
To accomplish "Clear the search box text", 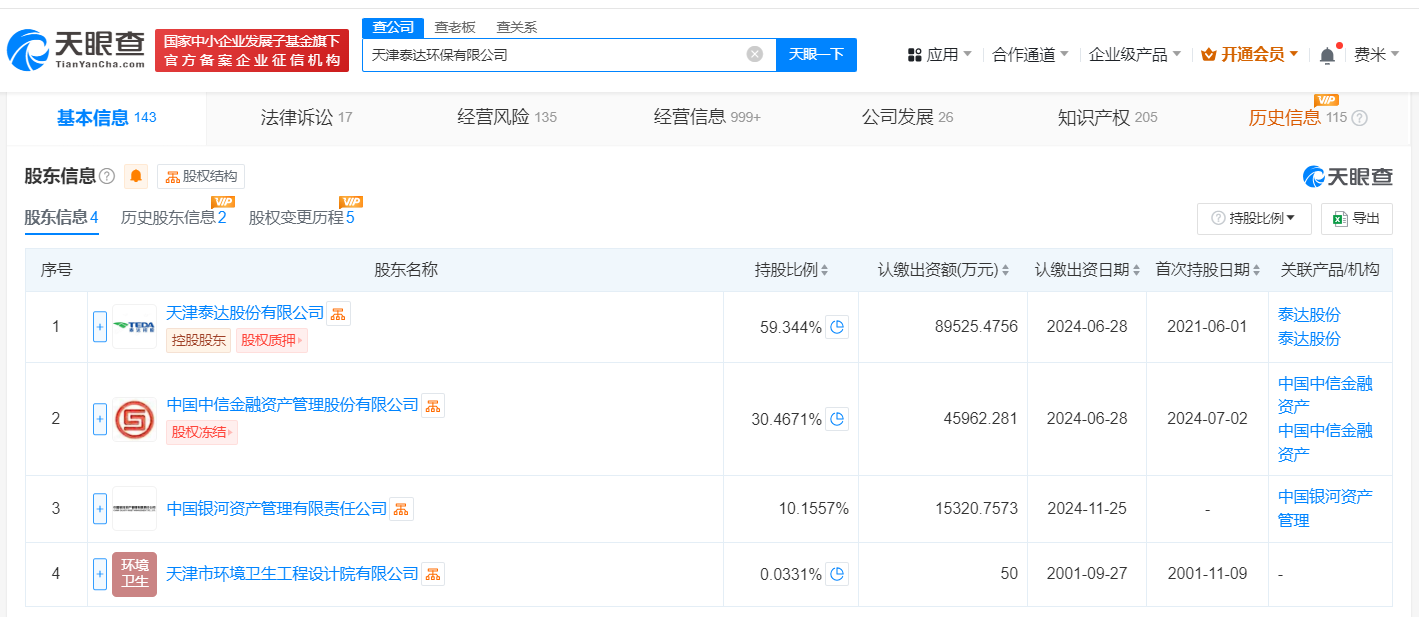I will click(x=755, y=54).
